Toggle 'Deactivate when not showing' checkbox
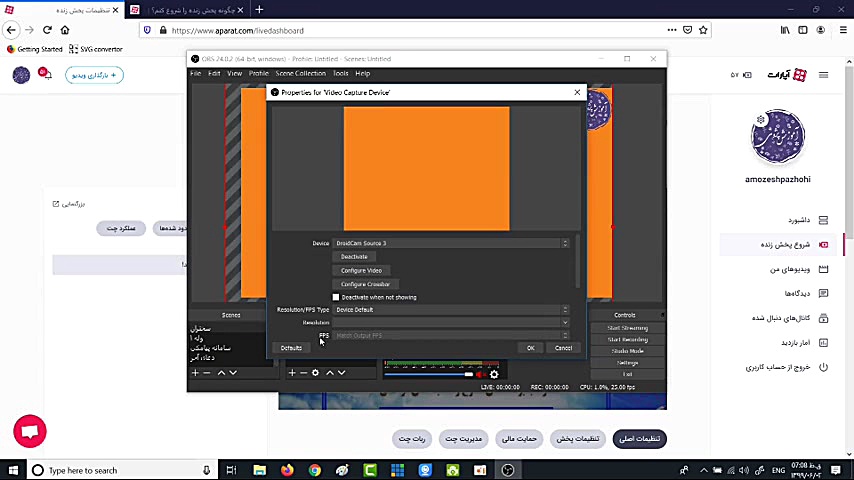Image resolution: width=854 pixels, height=480 pixels. point(336,297)
